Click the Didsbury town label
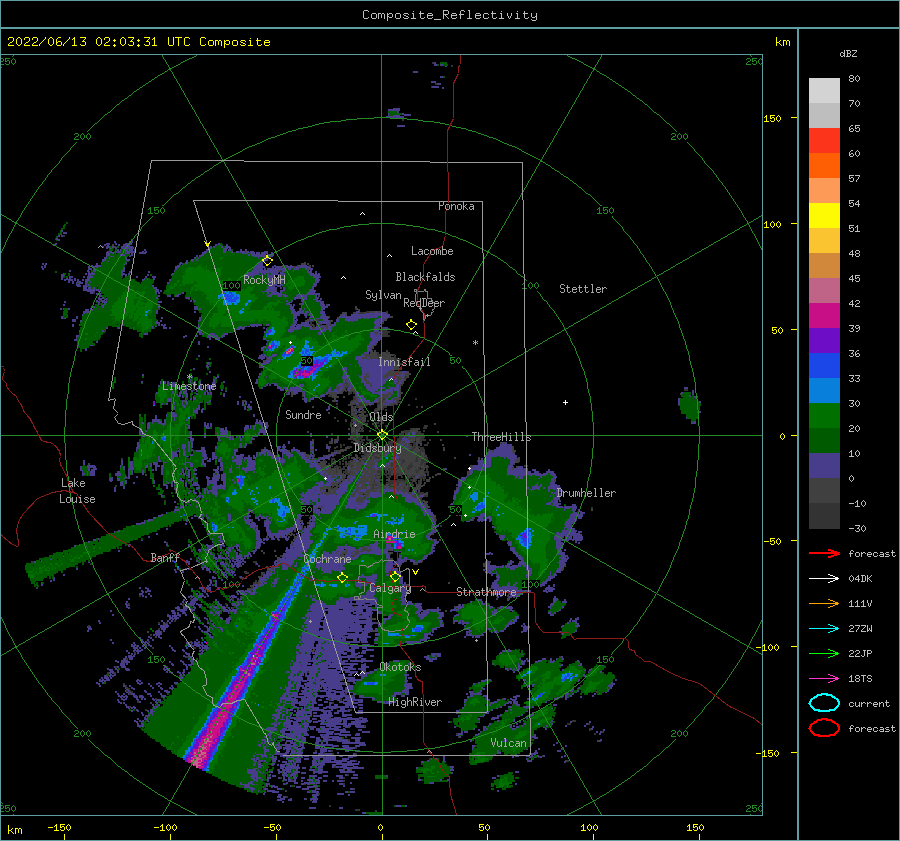The height and width of the screenshot is (841, 900). 377,448
